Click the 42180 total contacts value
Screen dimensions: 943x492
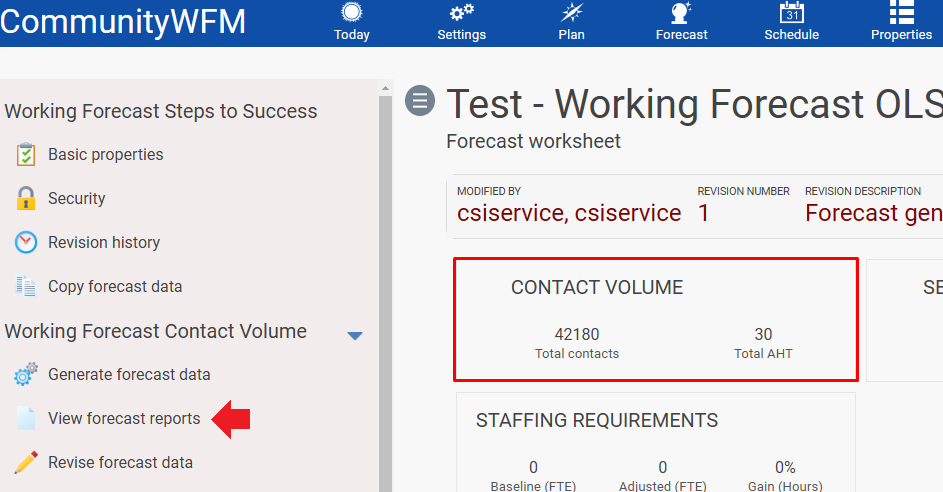click(577, 334)
